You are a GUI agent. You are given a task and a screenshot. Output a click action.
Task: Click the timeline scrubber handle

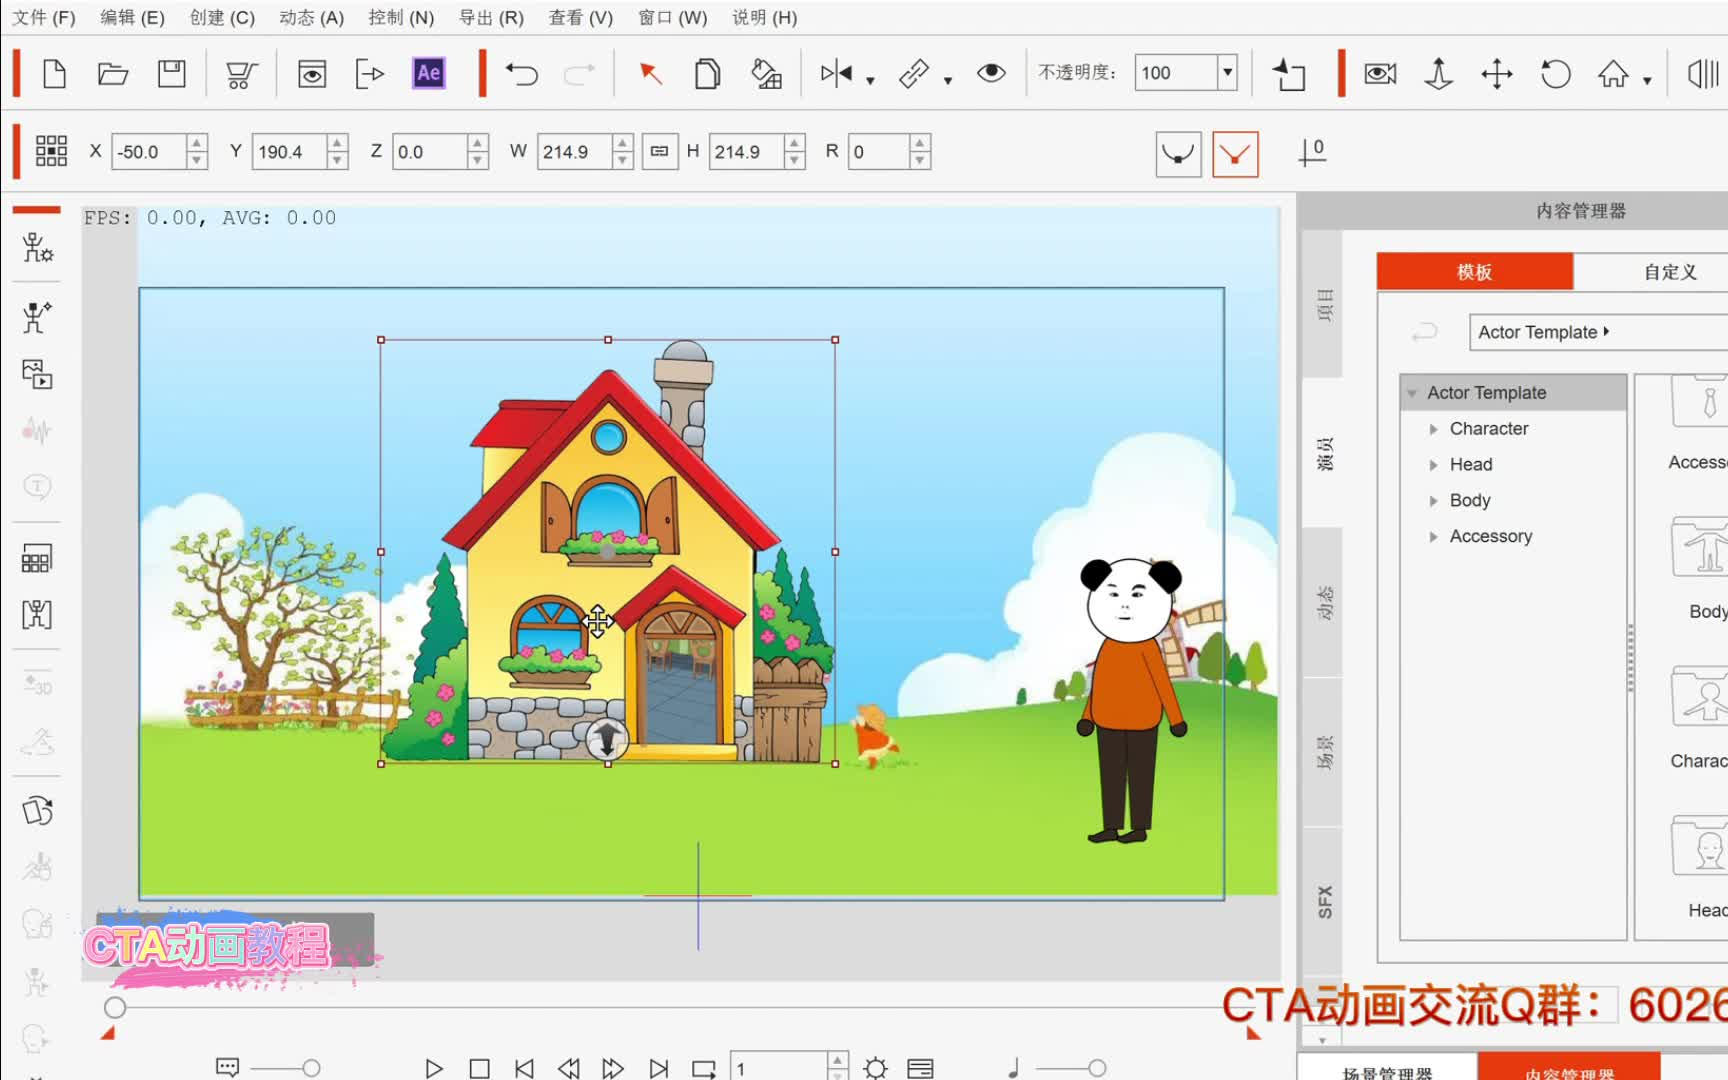(115, 1007)
